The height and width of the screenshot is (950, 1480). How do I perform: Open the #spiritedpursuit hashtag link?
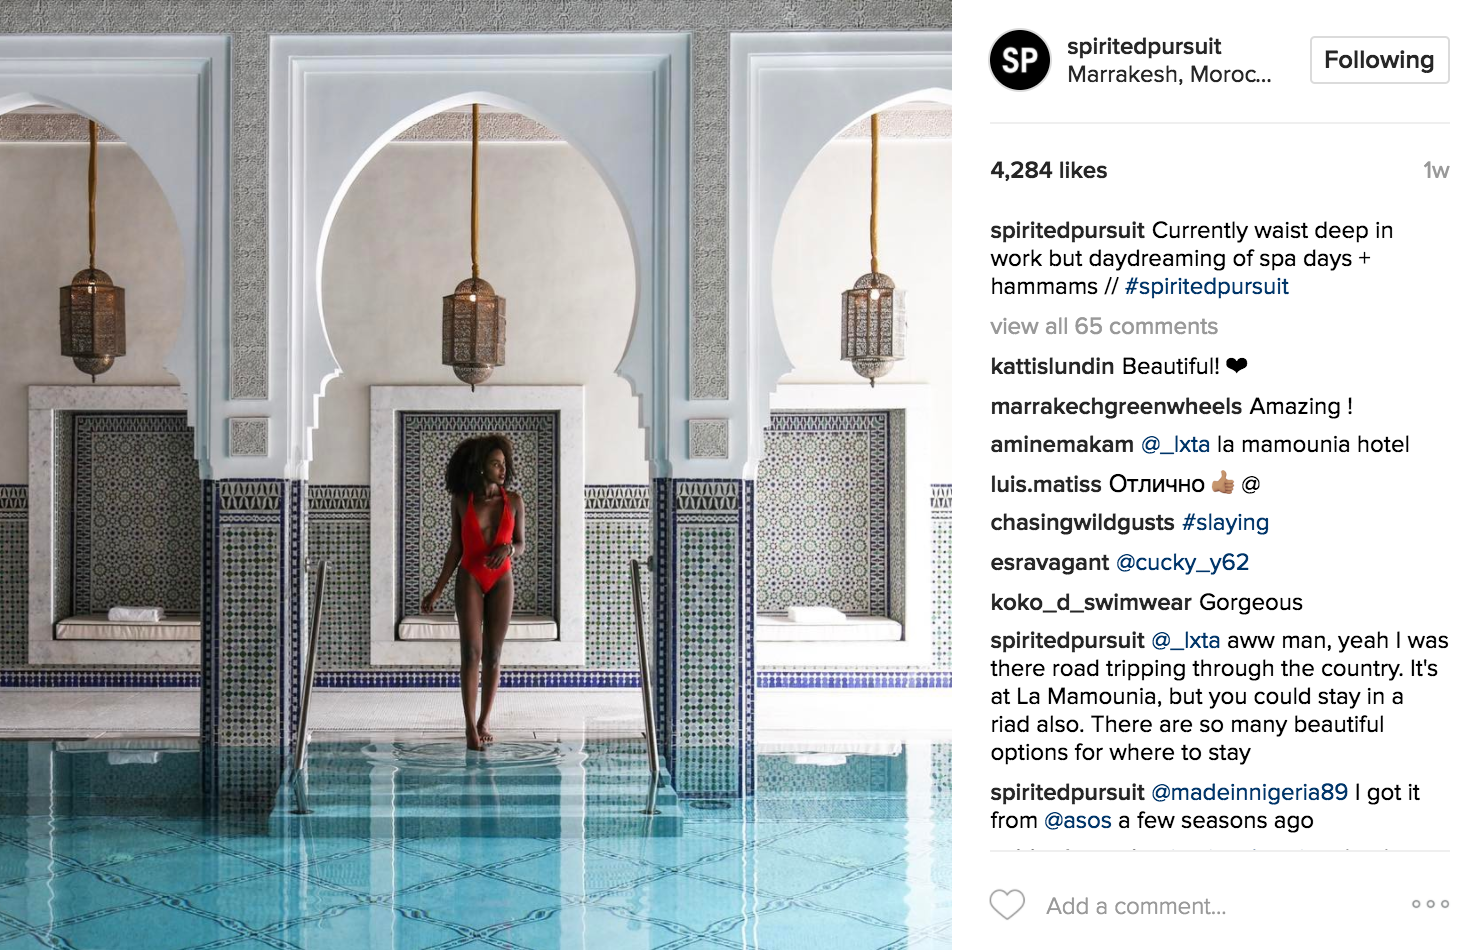point(1206,286)
